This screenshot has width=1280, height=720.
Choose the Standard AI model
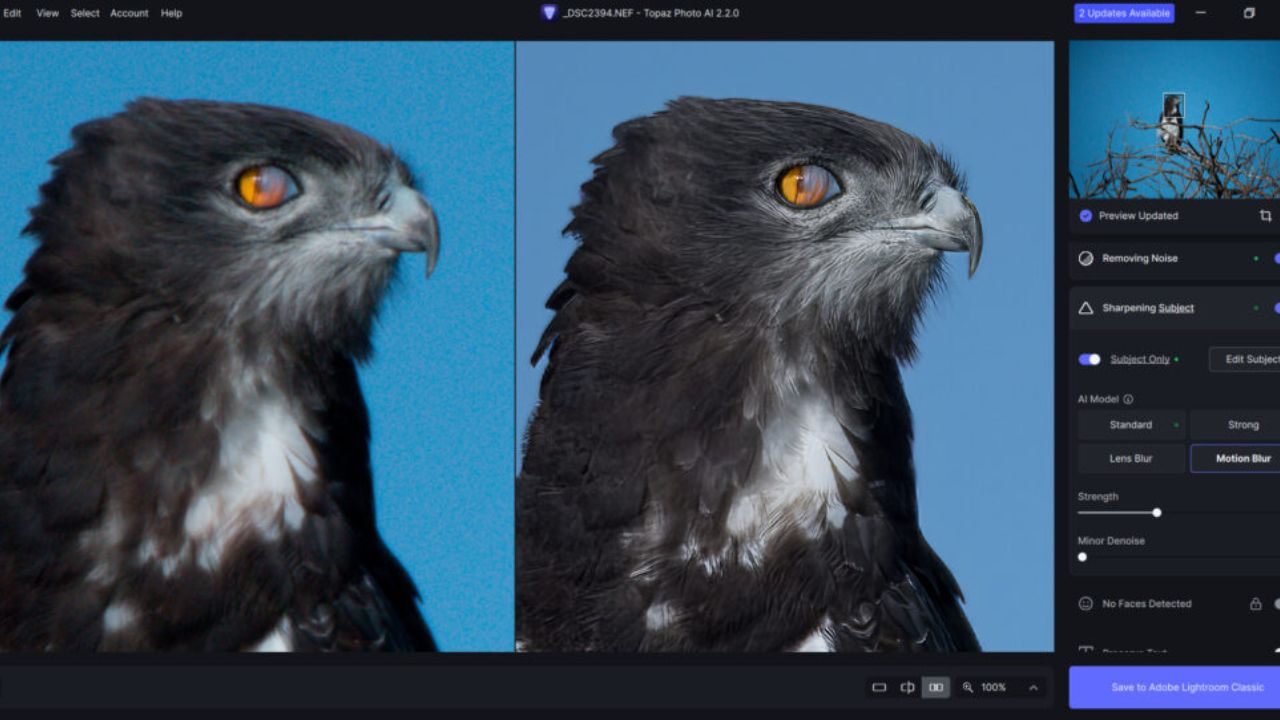(x=1131, y=425)
